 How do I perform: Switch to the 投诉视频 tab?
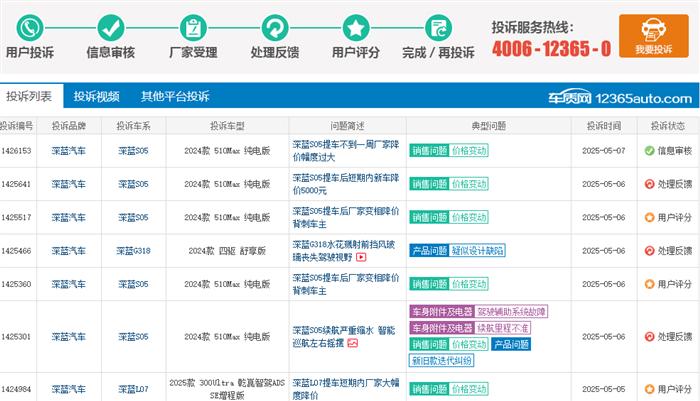point(96,97)
